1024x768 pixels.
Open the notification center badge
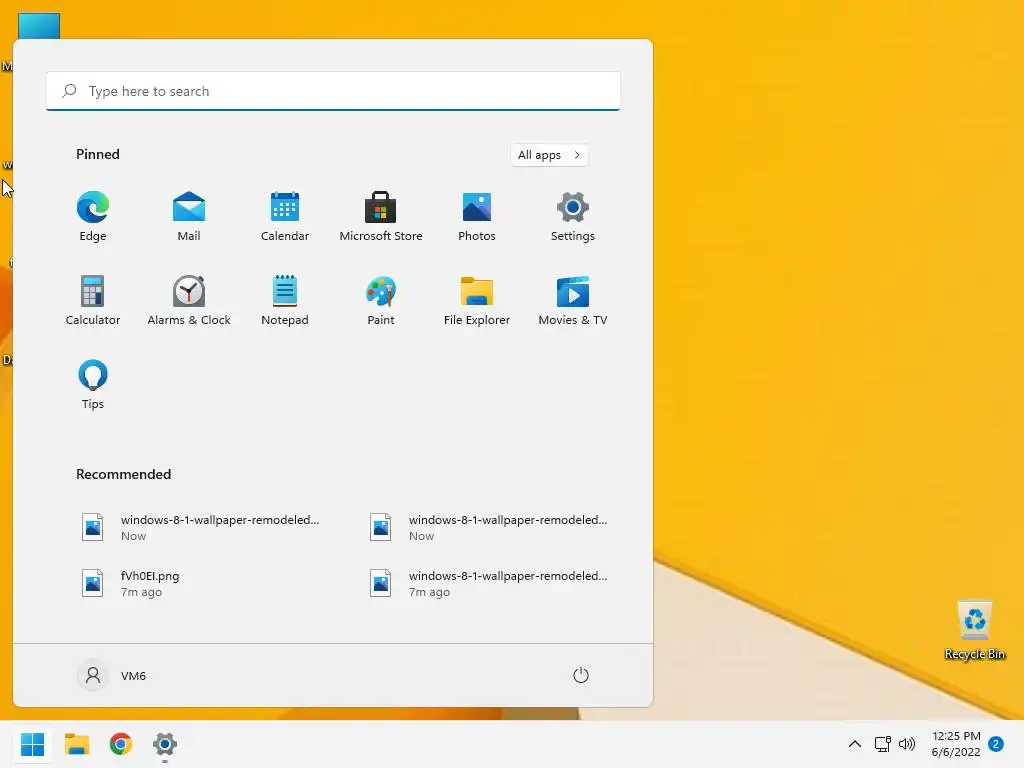point(996,744)
